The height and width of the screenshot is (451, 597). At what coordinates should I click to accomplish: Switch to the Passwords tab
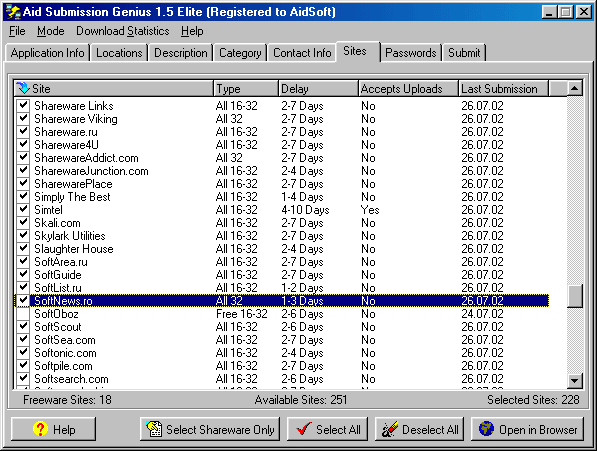[x=411, y=53]
